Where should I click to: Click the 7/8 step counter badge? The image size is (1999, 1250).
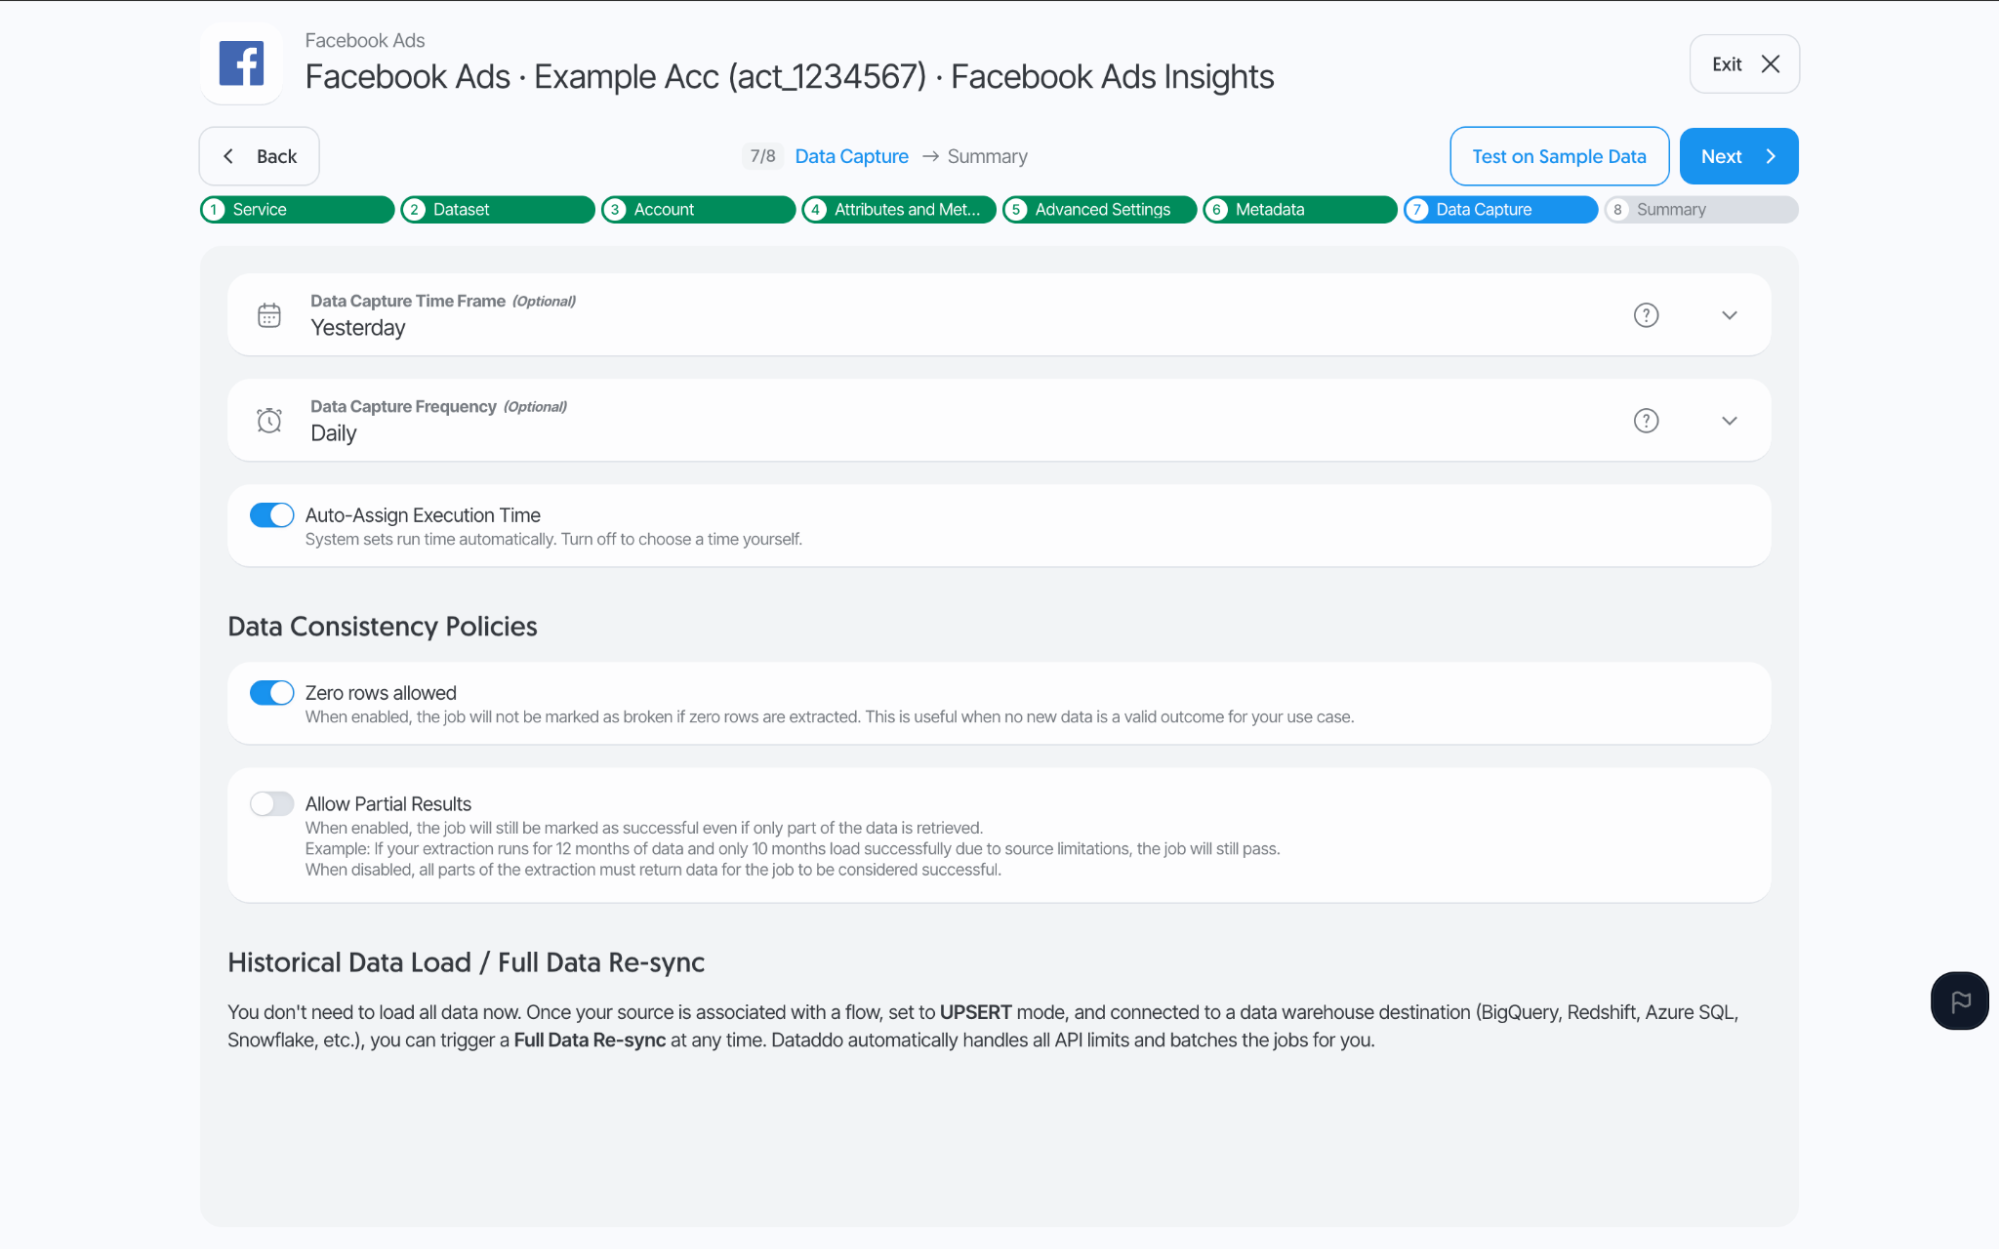point(763,156)
